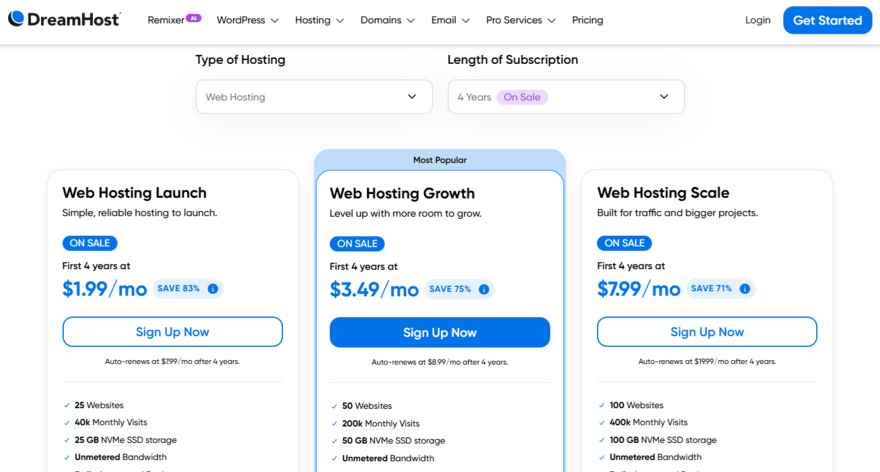Click ON SALE badge on Launch plan
The width and height of the screenshot is (880, 472).
point(90,243)
